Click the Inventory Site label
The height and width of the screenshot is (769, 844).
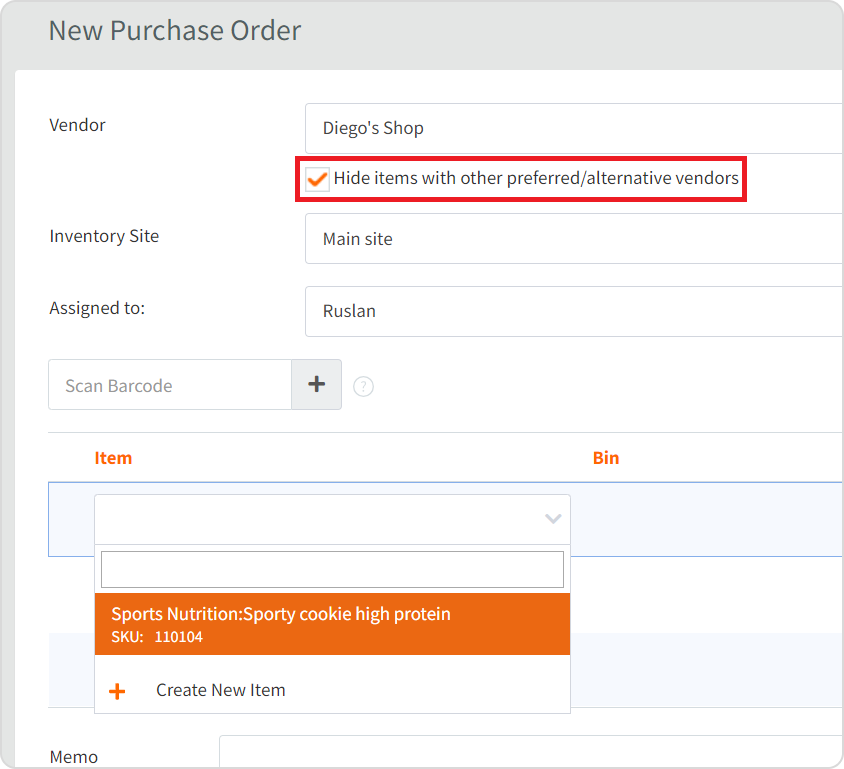(x=104, y=236)
